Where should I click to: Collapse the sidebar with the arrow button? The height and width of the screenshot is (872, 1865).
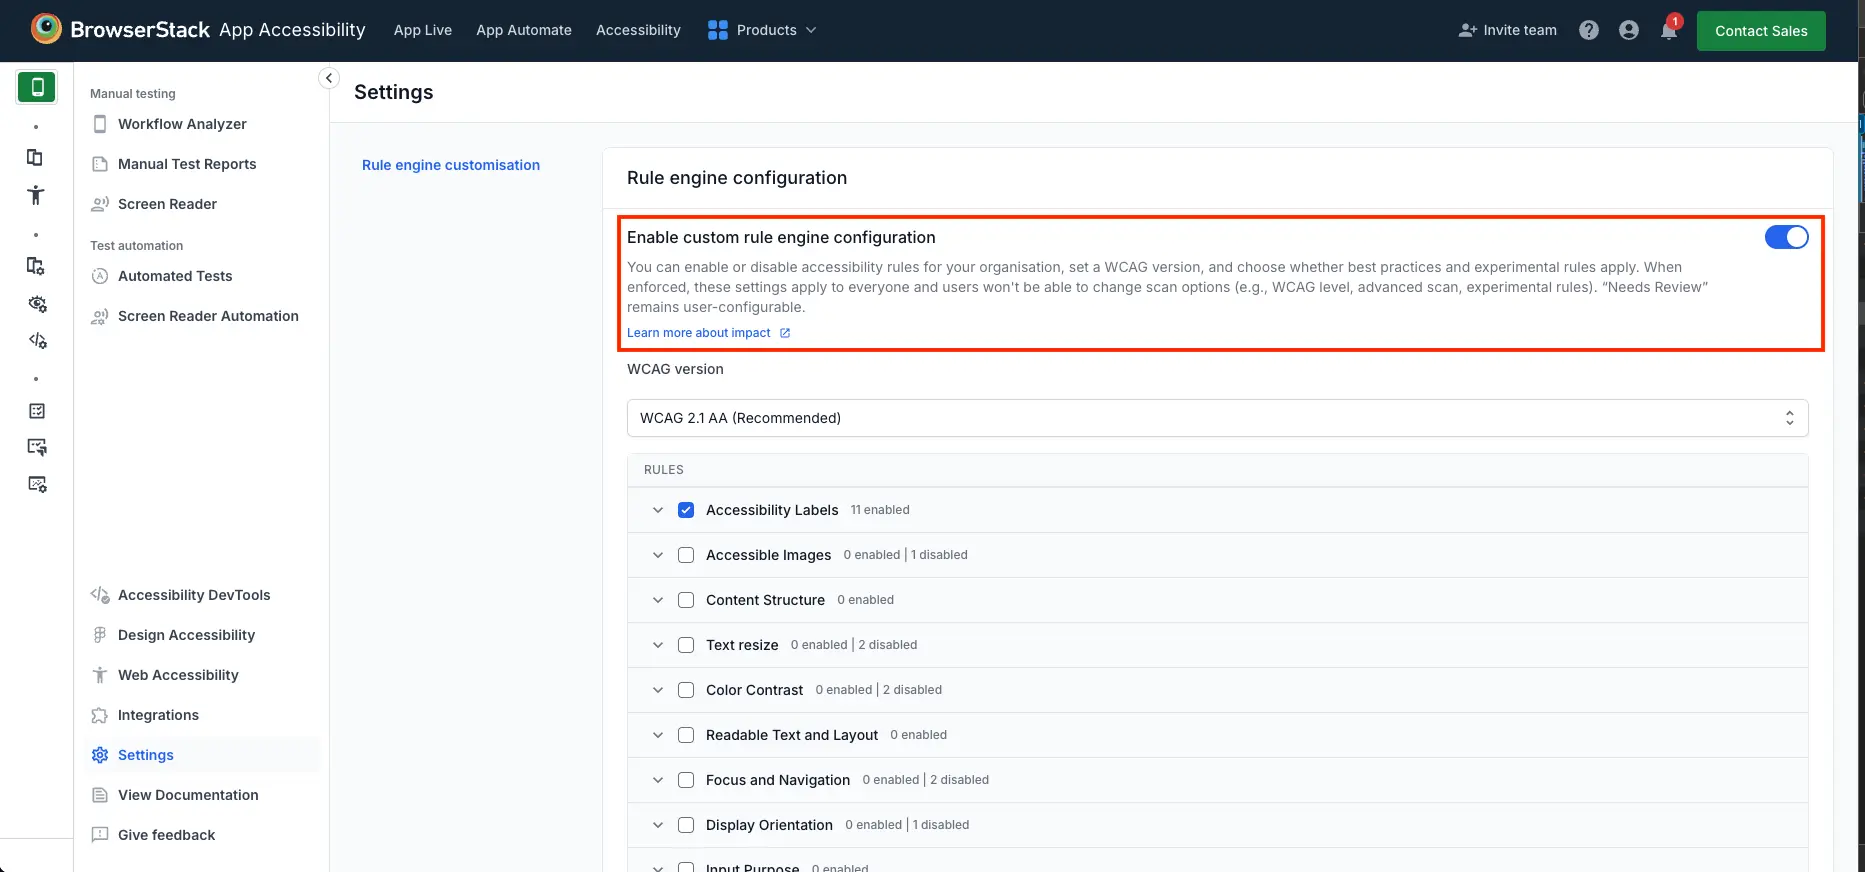(329, 78)
